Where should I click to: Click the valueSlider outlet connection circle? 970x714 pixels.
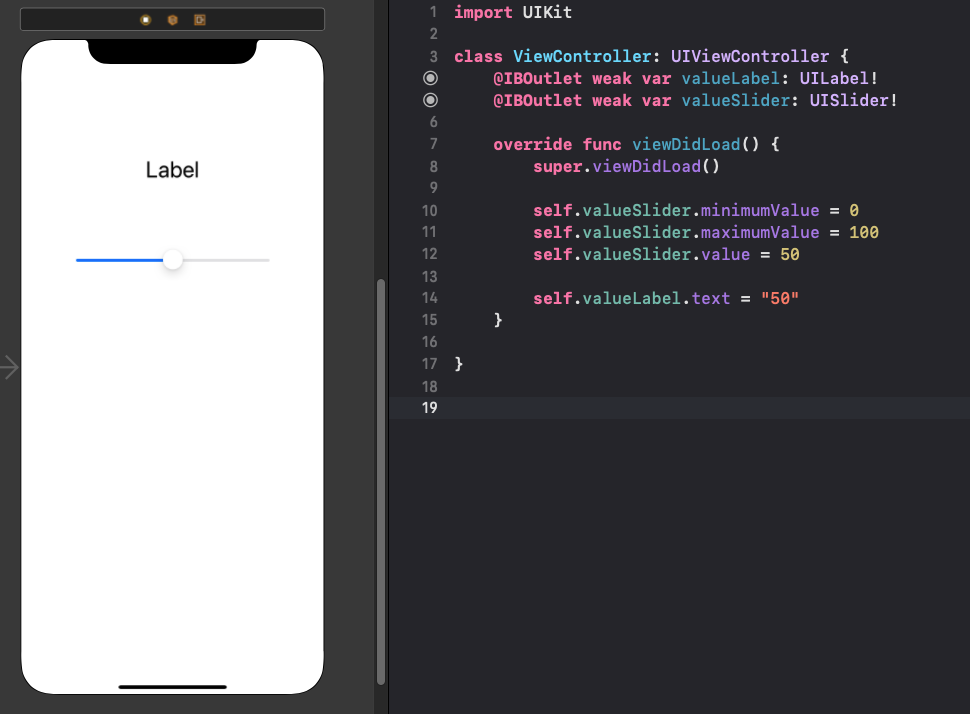(431, 100)
